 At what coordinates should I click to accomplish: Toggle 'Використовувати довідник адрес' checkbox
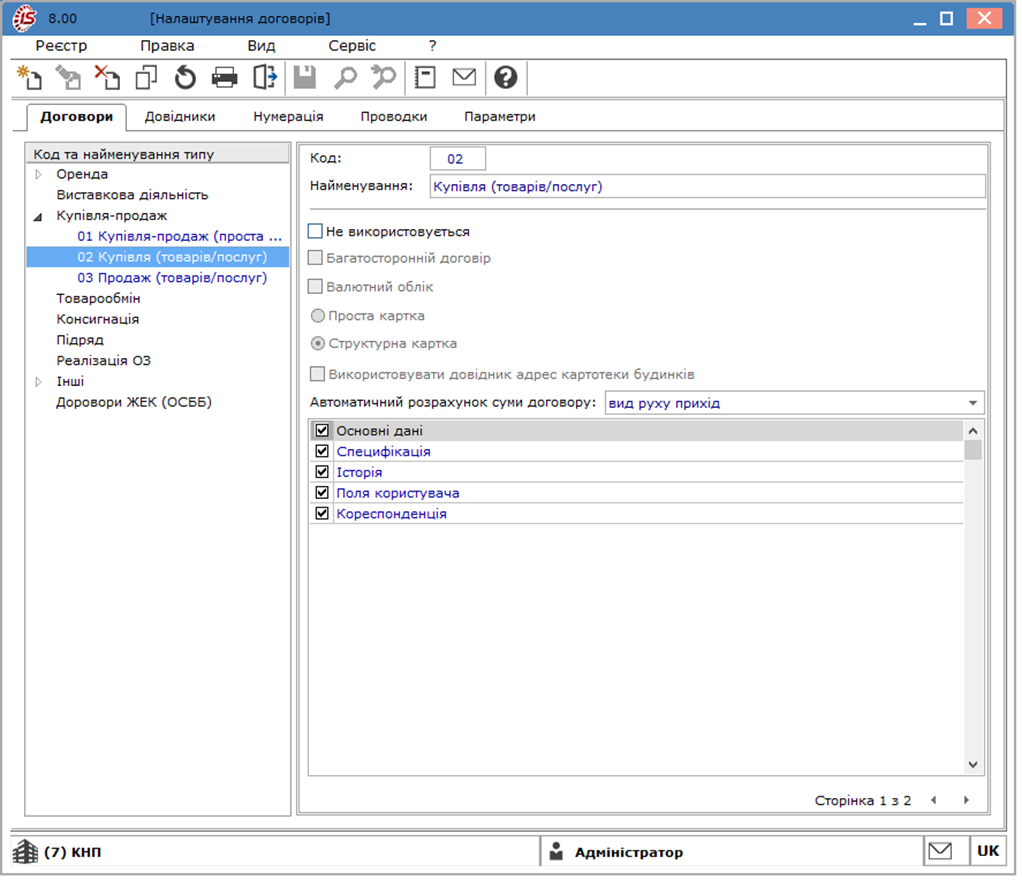317,375
